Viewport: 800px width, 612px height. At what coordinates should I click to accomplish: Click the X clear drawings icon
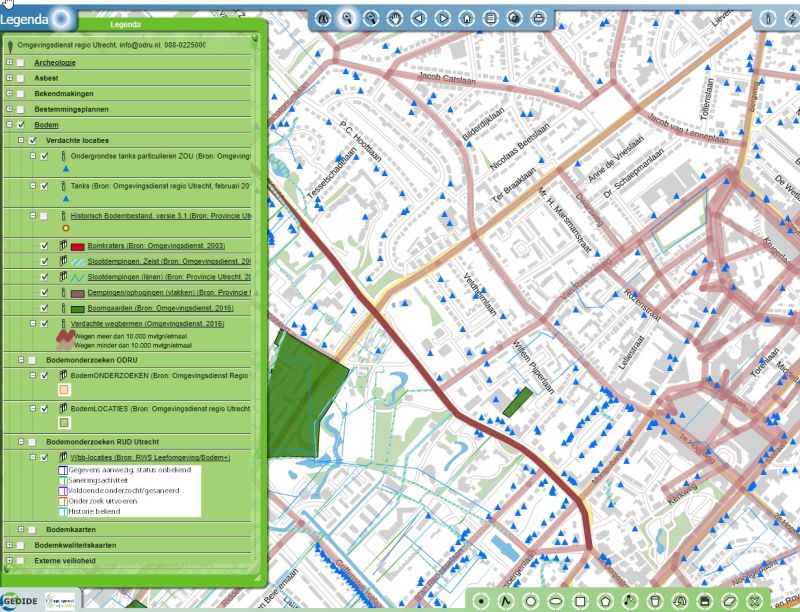click(x=755, y=601)
